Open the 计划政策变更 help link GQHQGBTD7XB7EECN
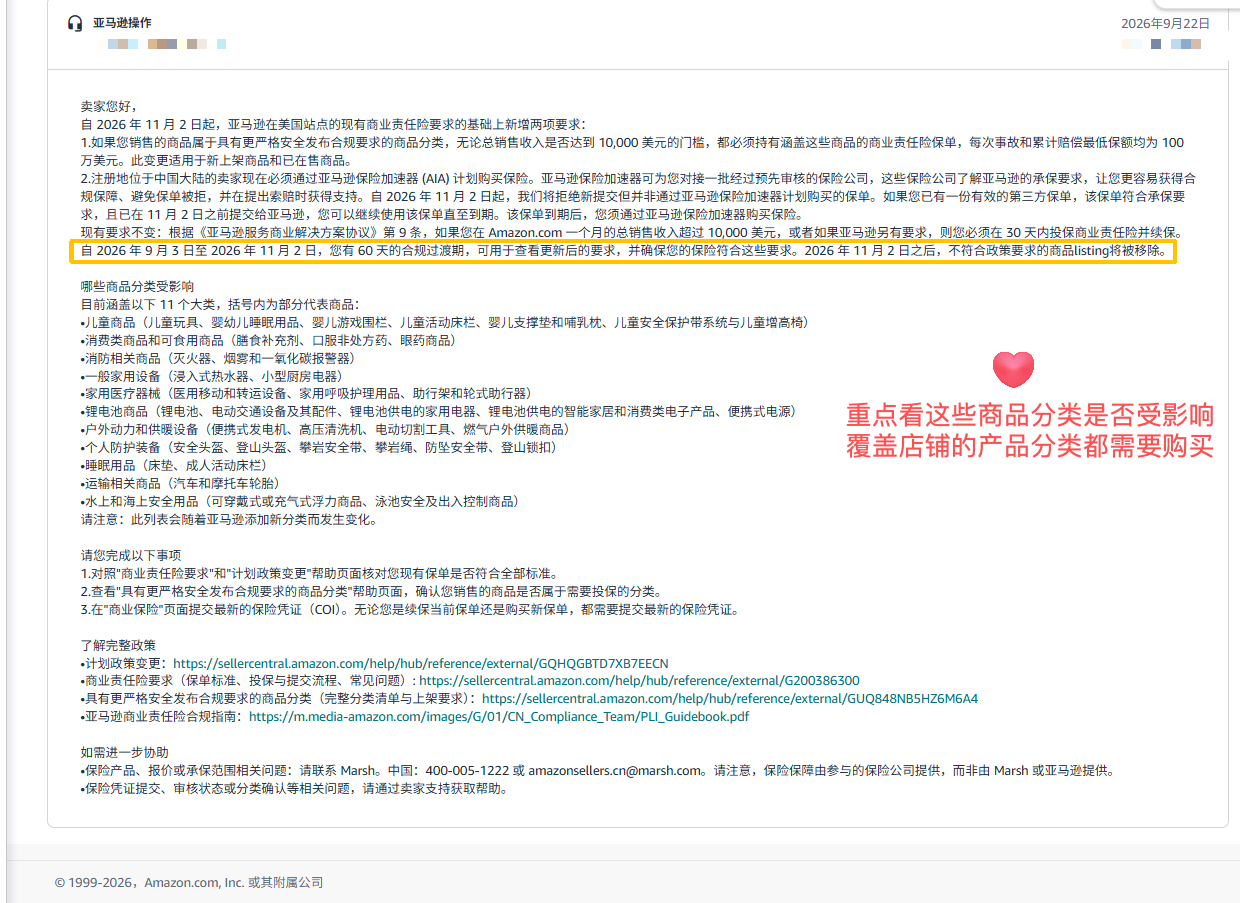Screen dimensions: 1240x903 [x=421, y=663]
